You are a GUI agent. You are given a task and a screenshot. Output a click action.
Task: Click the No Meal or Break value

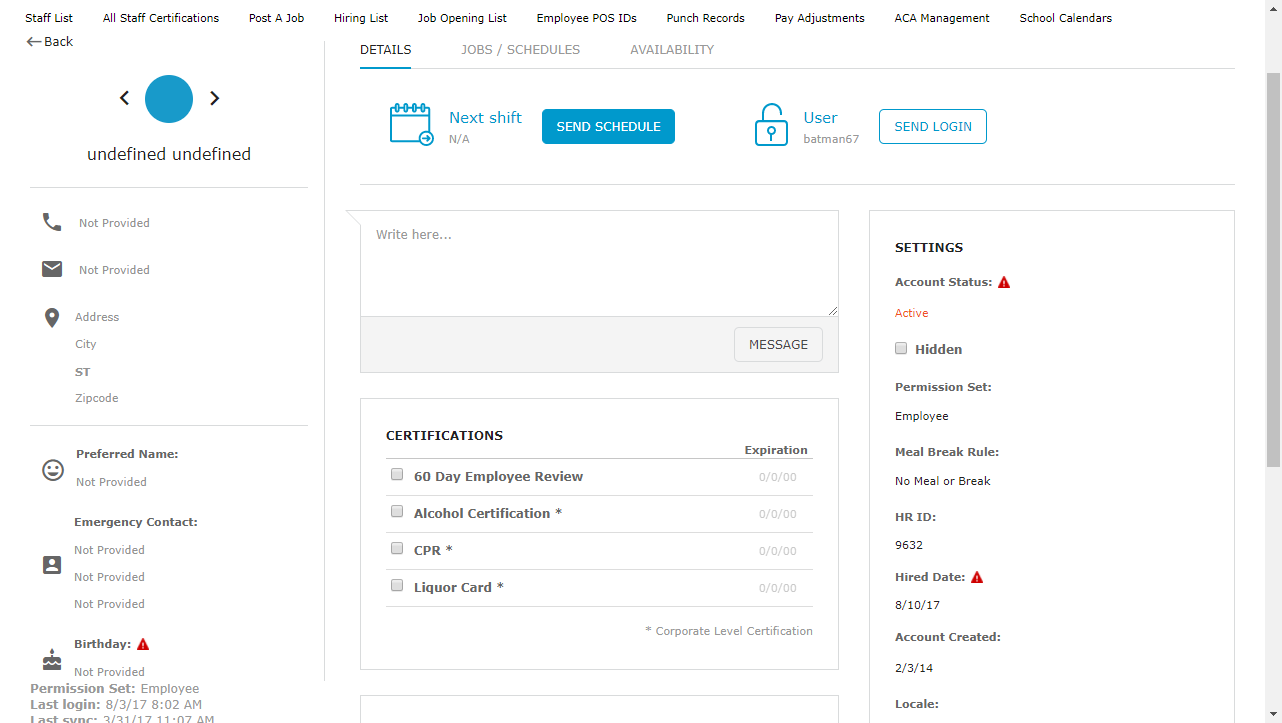click(x=942, y=481)
